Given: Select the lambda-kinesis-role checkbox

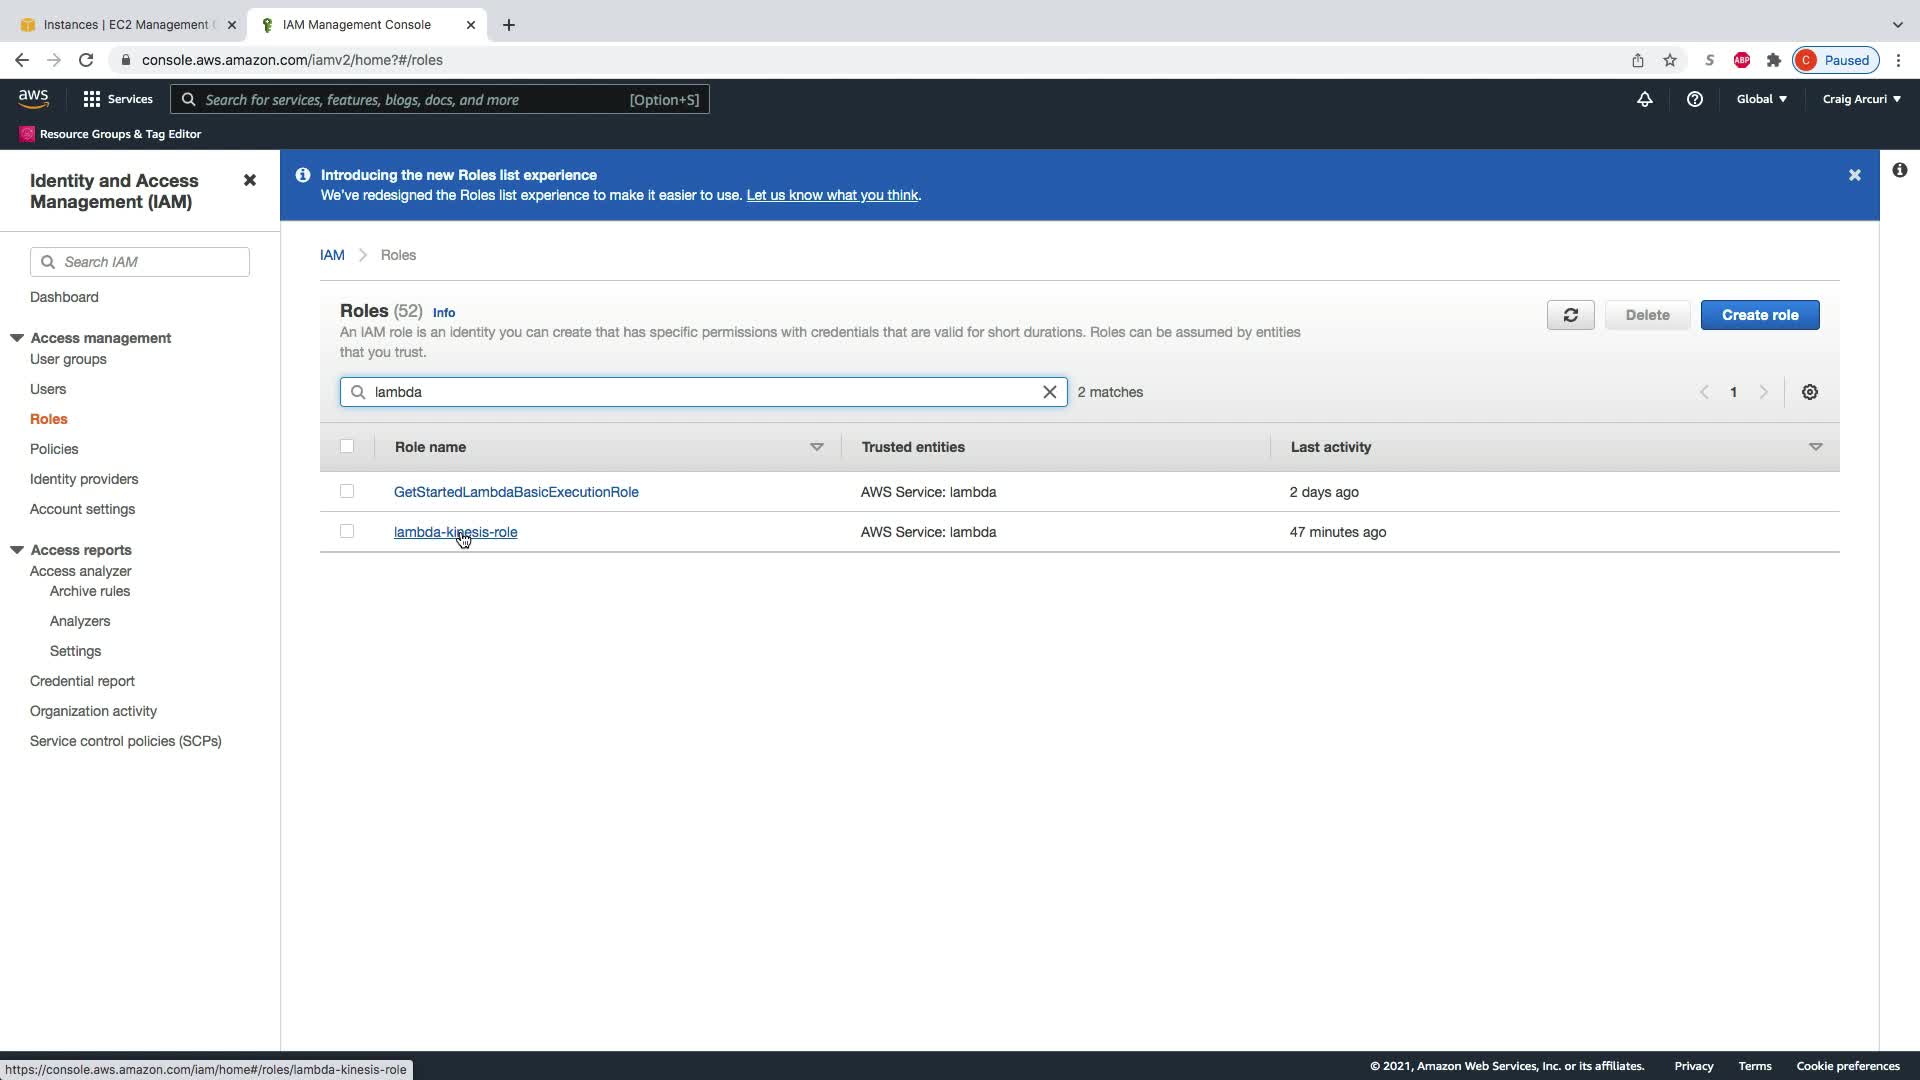Looking at the screenshot, I should 347,531.
